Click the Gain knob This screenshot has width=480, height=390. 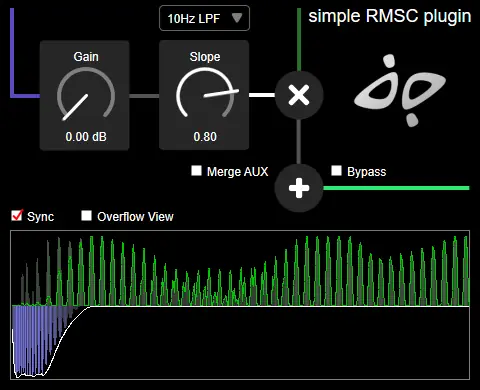click(86, 95)
